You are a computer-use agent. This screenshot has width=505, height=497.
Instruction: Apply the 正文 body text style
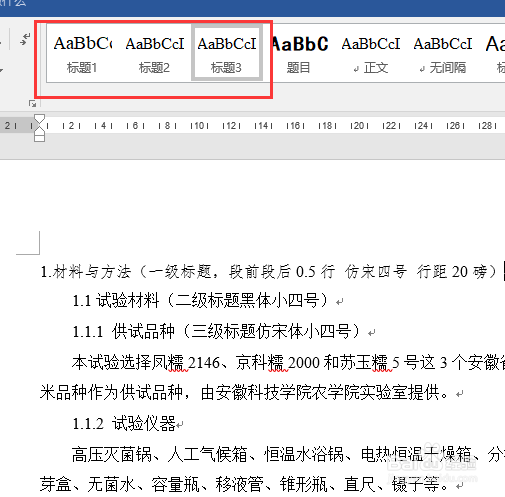371,53
